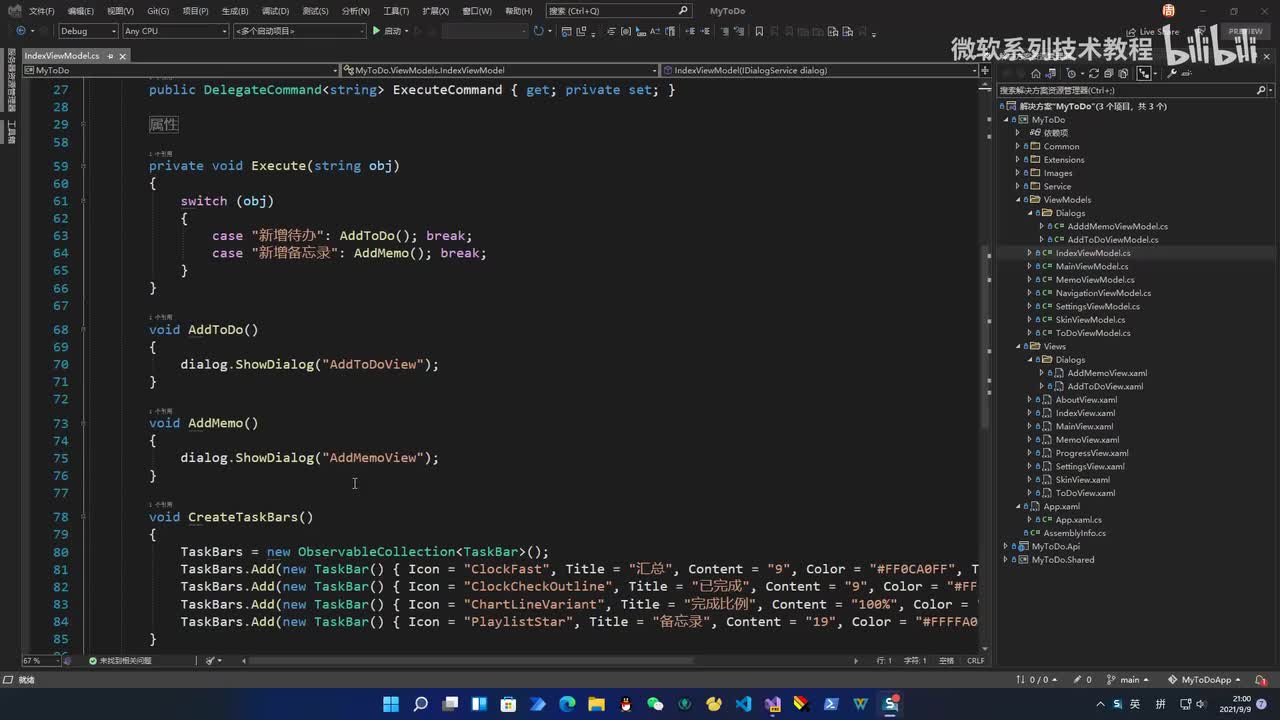Toggle the track active item button
This screenshot has width=1280, height=720.
[1144, 73]
